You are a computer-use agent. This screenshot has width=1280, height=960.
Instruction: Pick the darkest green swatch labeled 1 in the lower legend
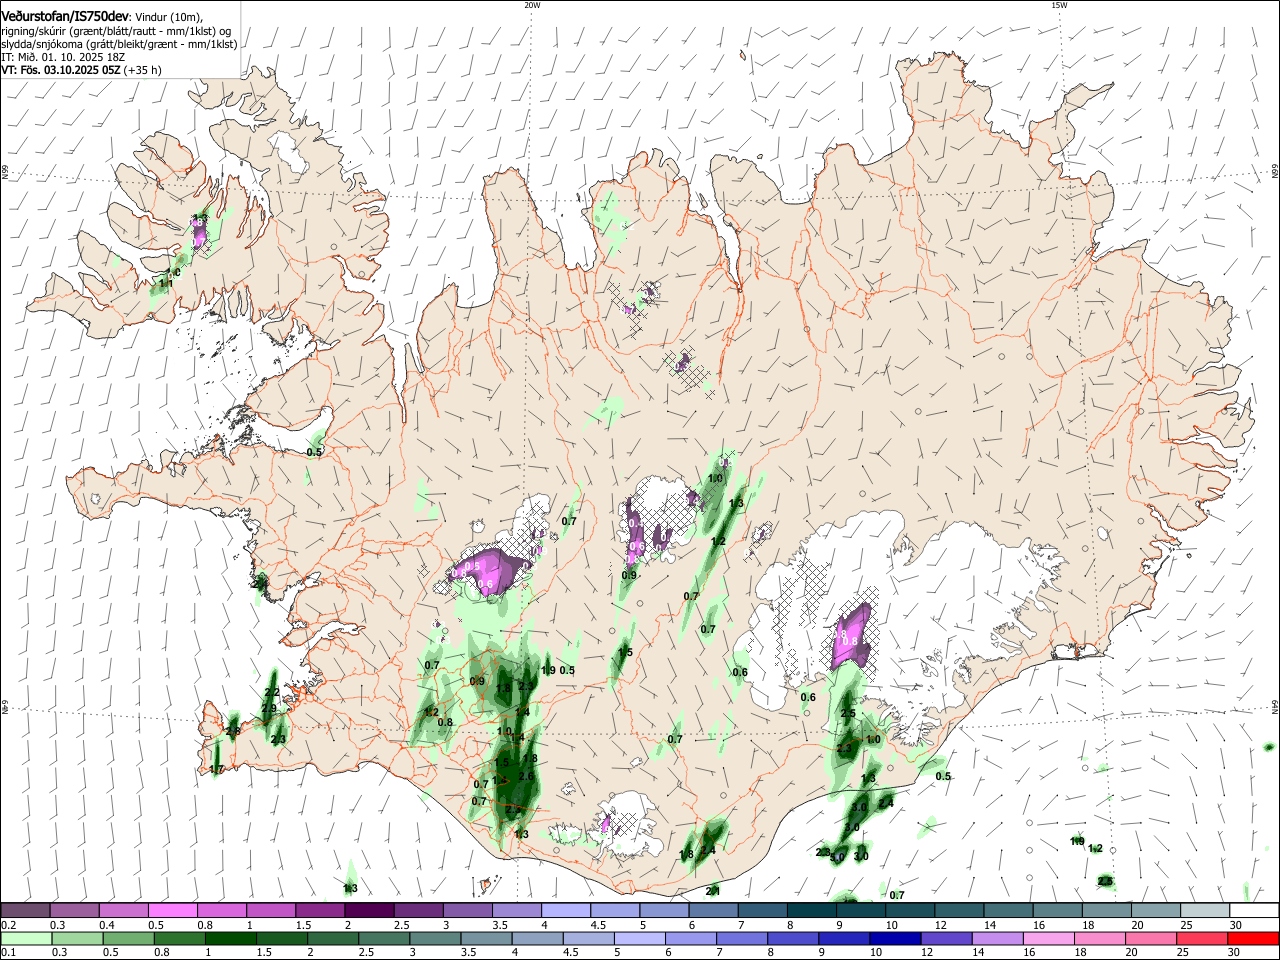tap(230, 938)
